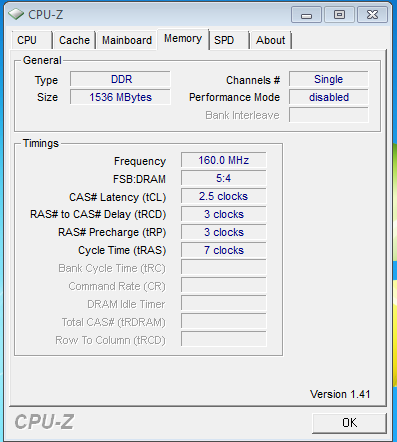This screenshot has width=397, height=442.
Task: Click the Cycle Time tRAS value 7 clocks
Action: tap(224, 250)
